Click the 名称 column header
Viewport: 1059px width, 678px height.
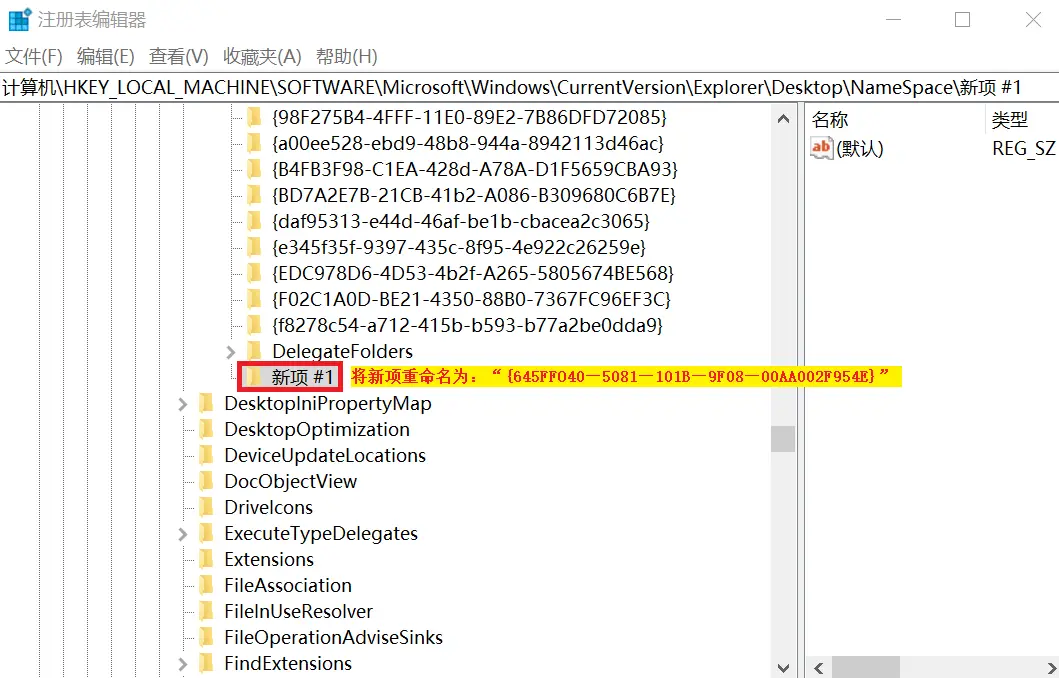(830, 120)
